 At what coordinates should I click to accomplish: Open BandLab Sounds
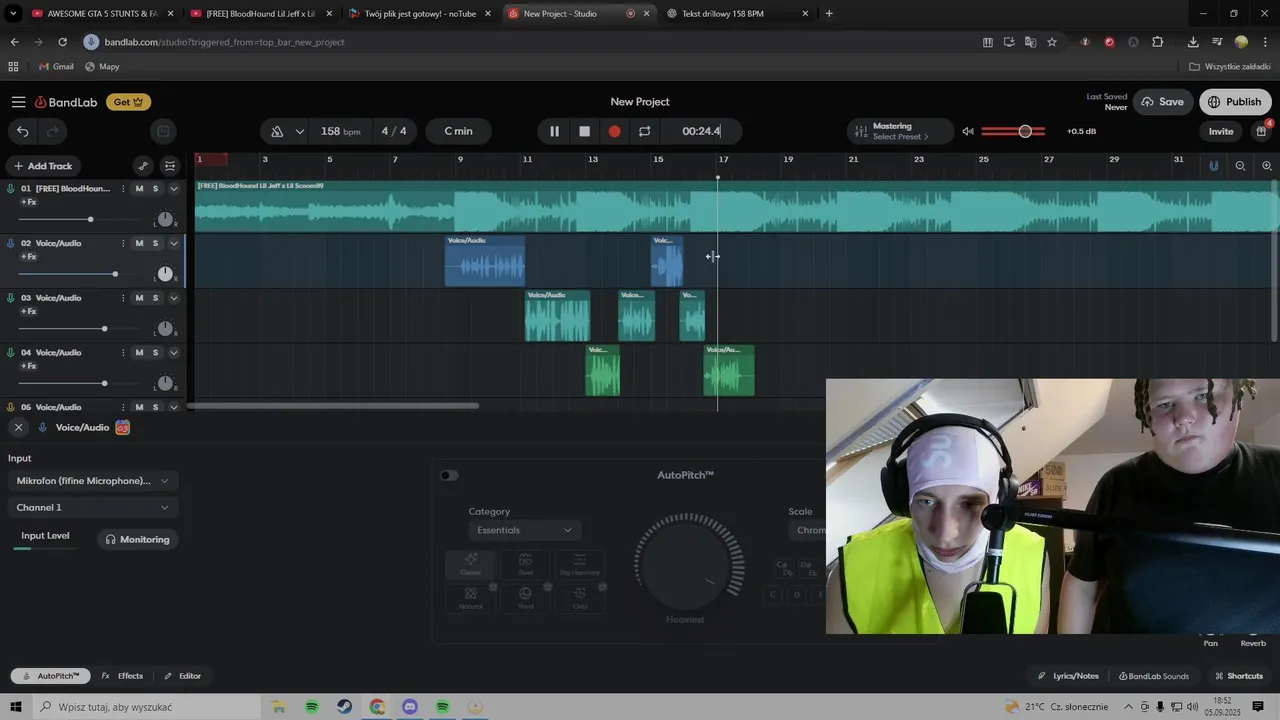1154,676
